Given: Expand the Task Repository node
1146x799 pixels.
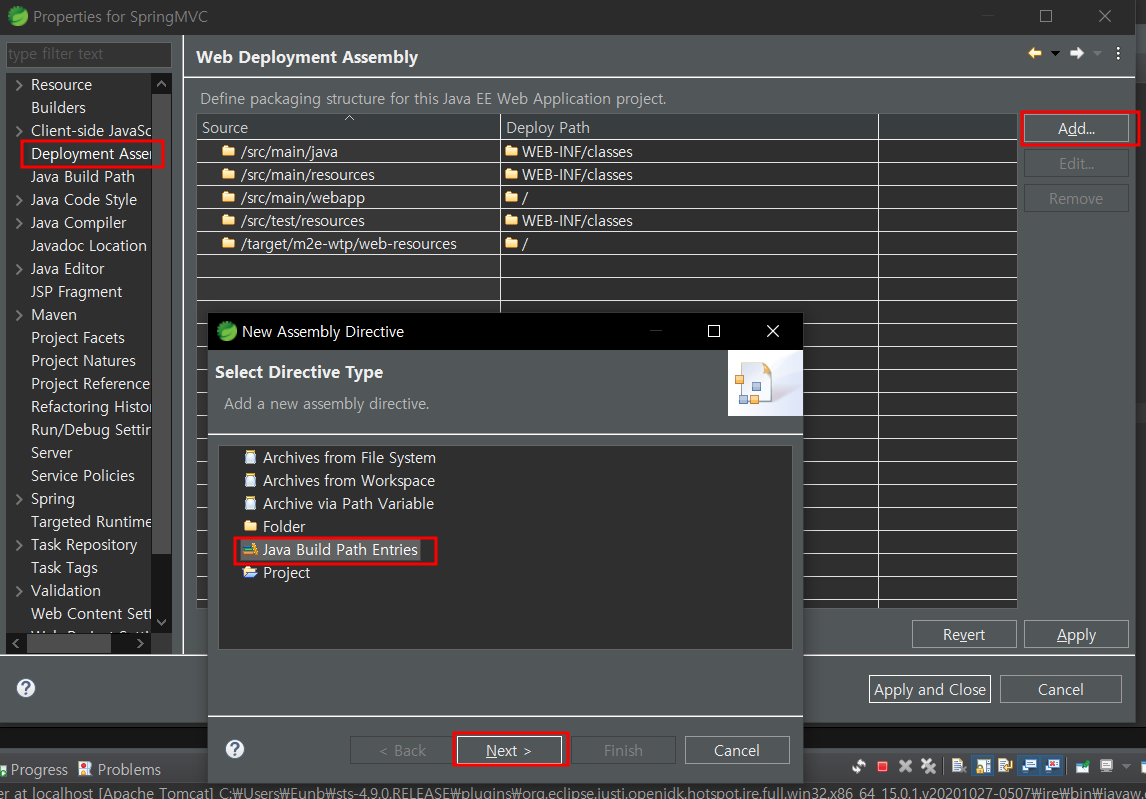Looking at the screenshot, I should [x=19, y=545].
